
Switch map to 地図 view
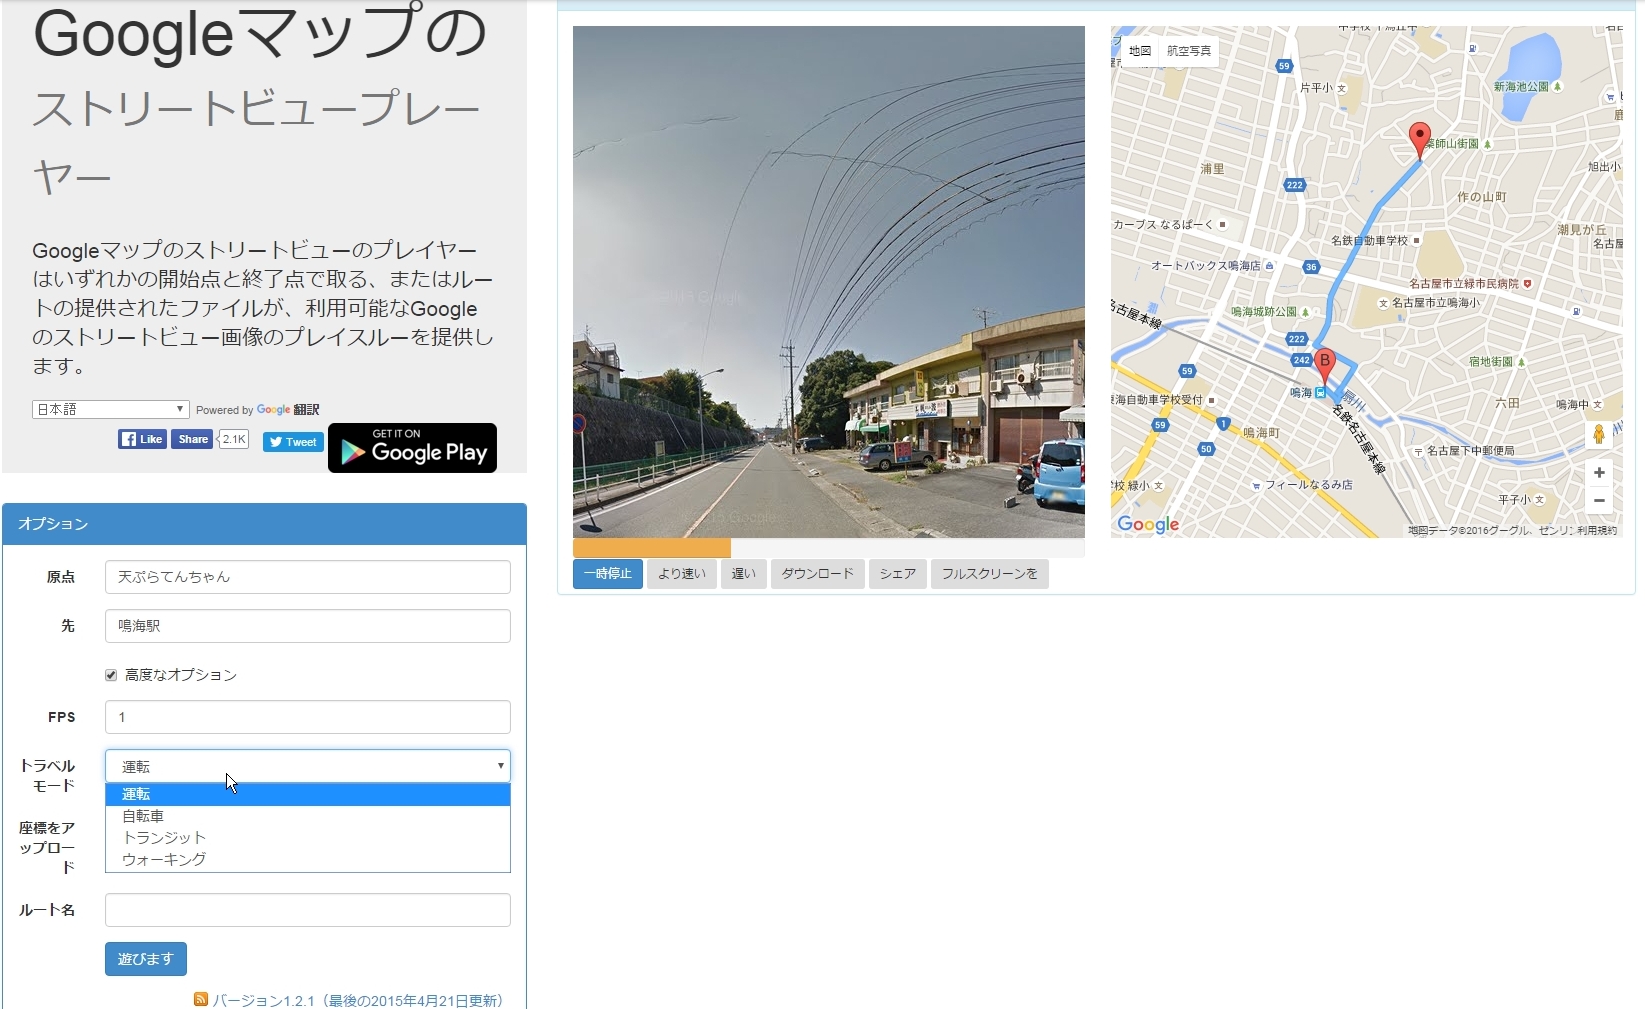coord(1140,51)
